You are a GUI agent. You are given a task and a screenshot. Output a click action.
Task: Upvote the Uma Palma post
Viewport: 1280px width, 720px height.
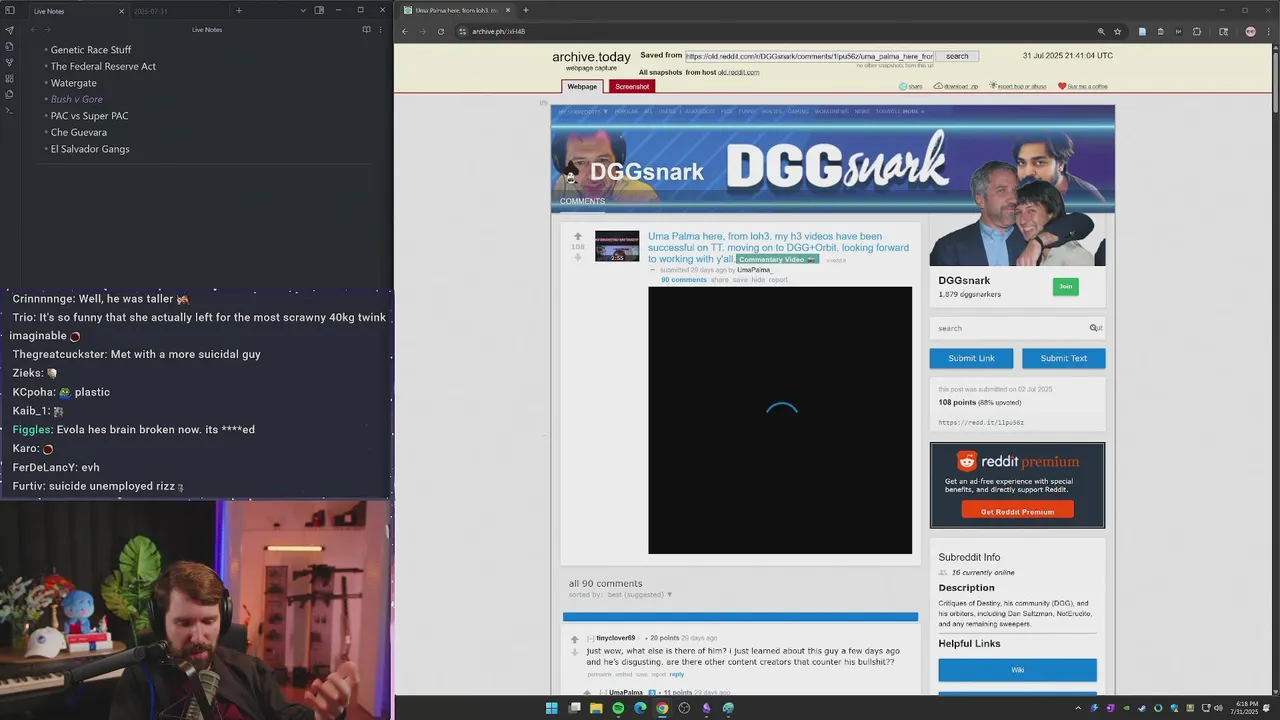(x=577, y=237)
